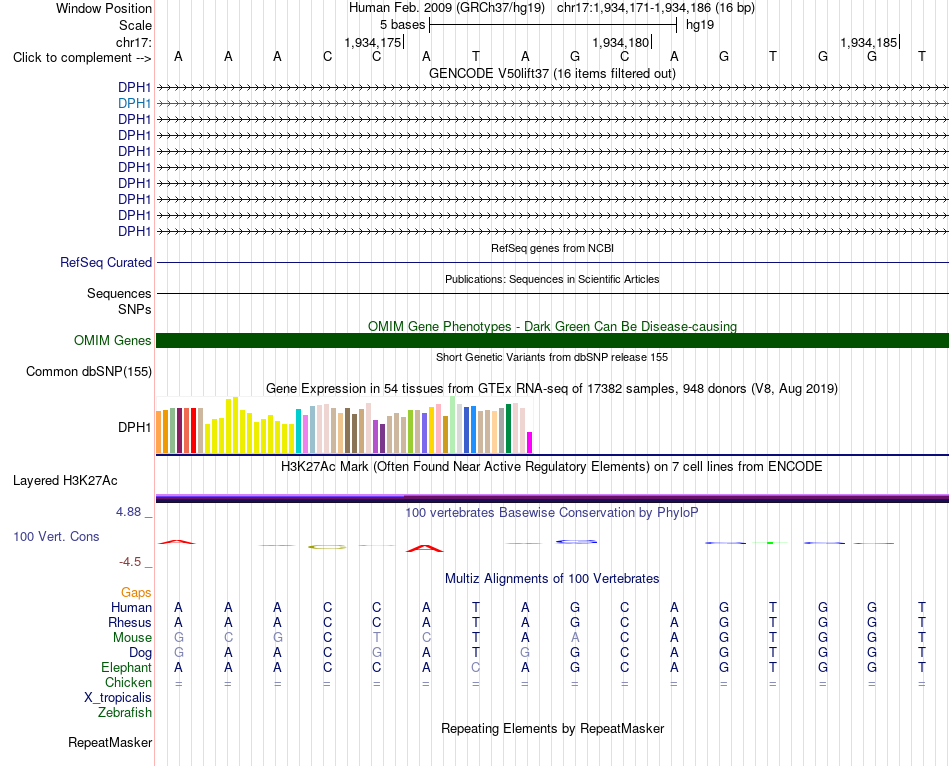Click the DPH1 label beside the GTEx bar chart

point(135,427)
